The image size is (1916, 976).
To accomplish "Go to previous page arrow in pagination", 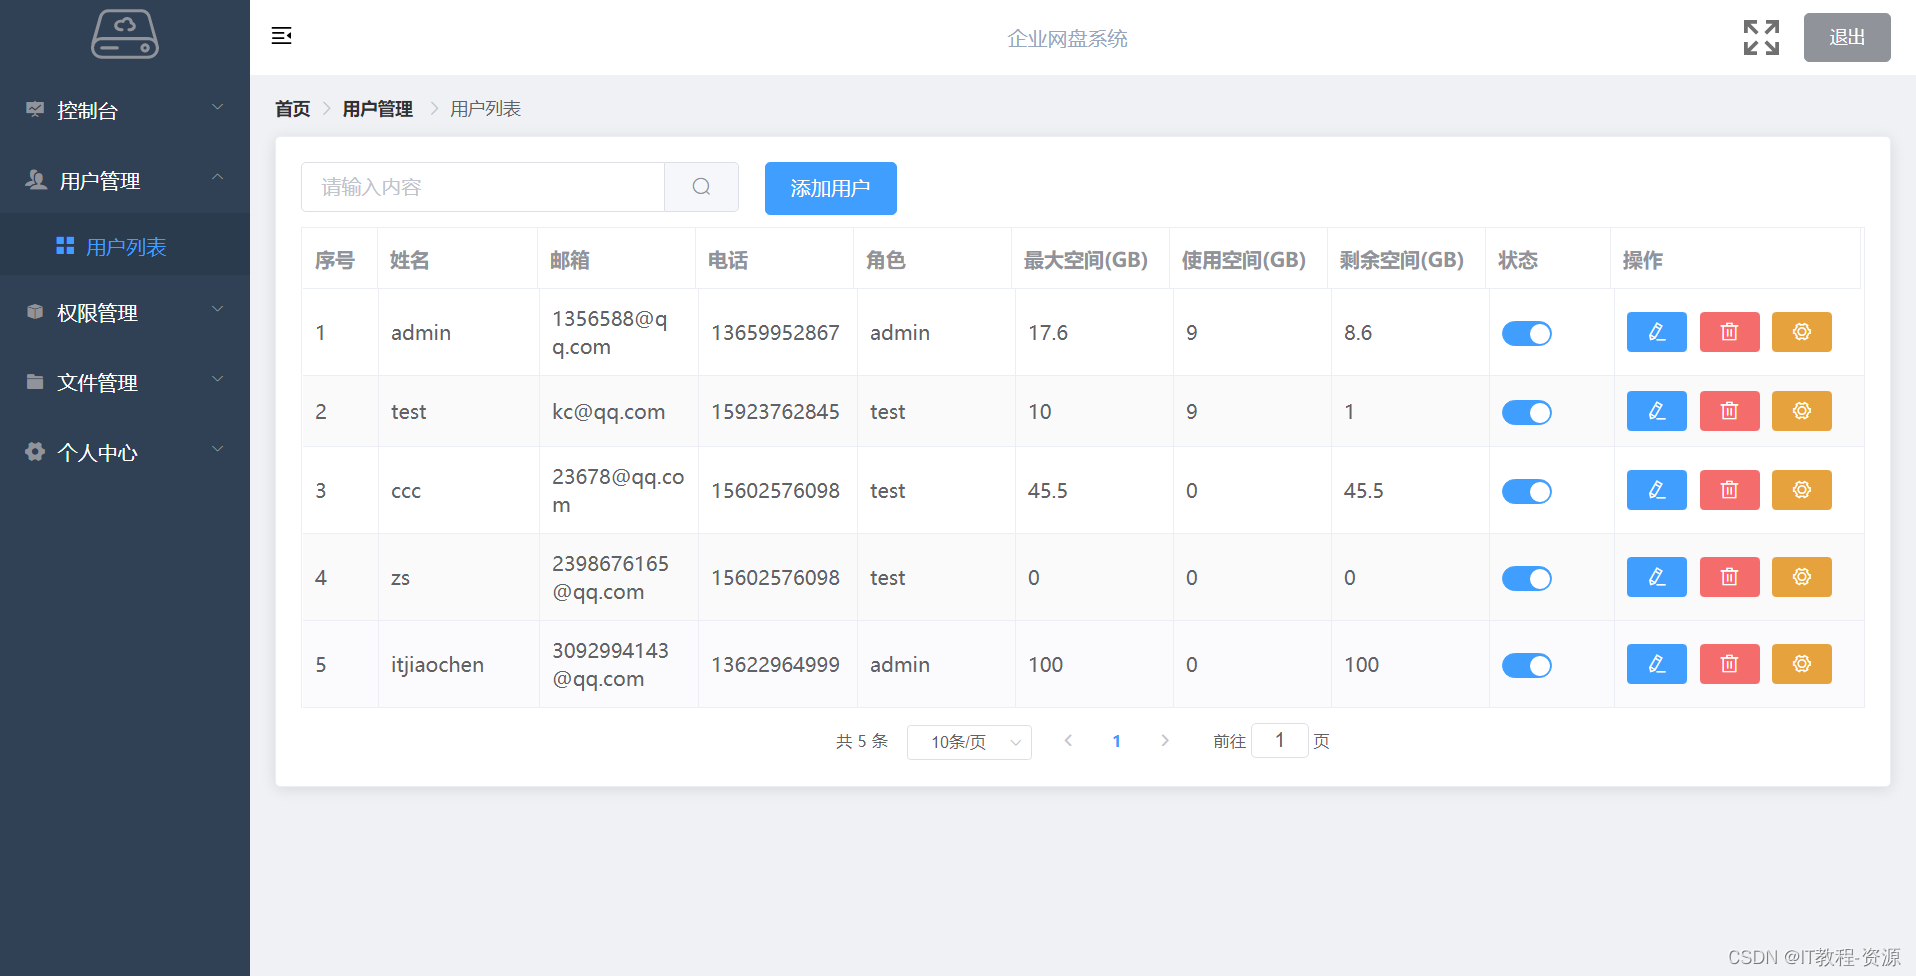I will coord(1068,741).
